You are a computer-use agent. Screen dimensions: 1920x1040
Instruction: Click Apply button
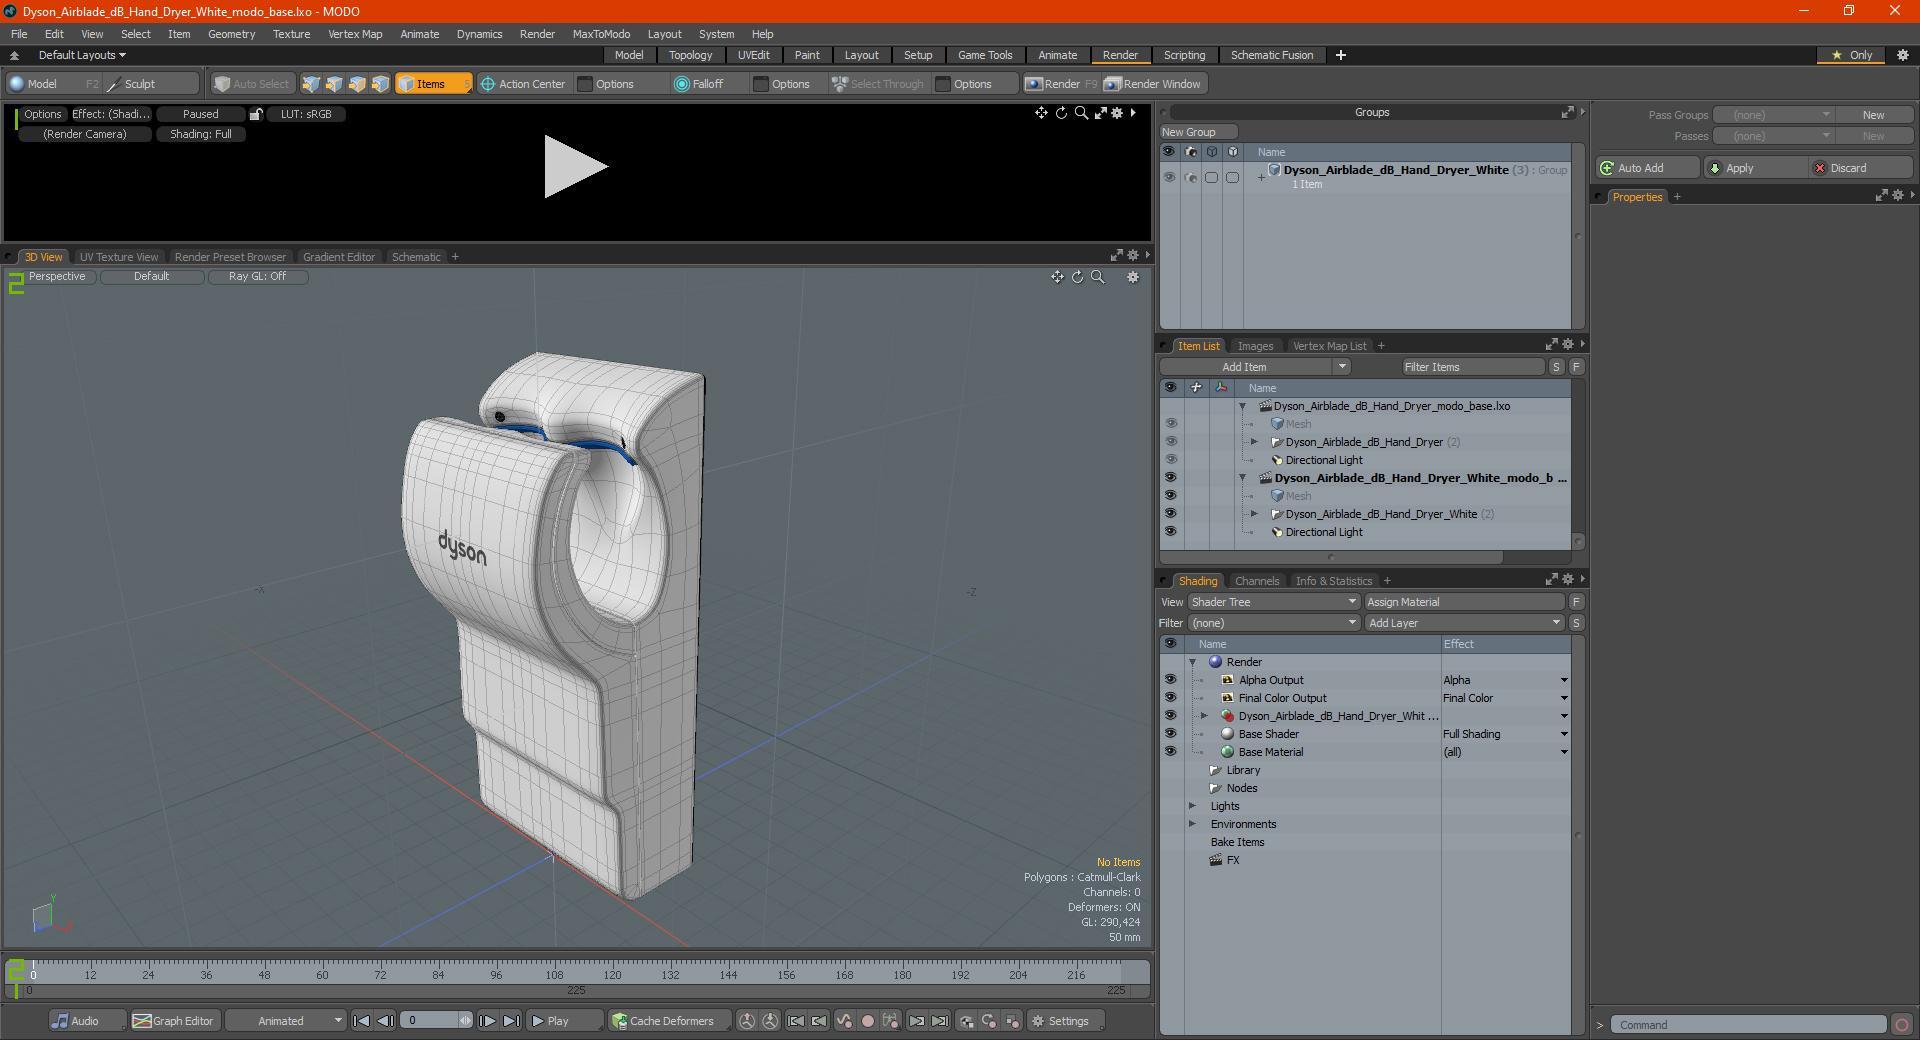1756,168
